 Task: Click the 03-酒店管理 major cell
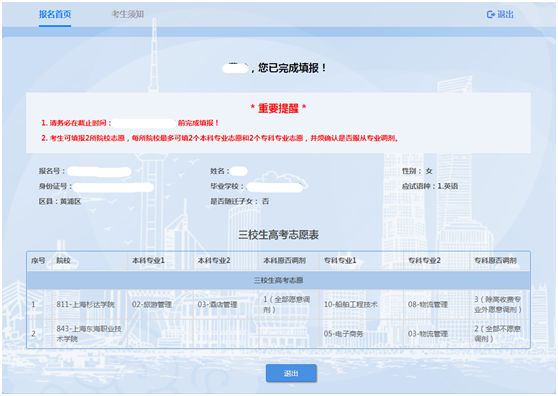[217, 305]
